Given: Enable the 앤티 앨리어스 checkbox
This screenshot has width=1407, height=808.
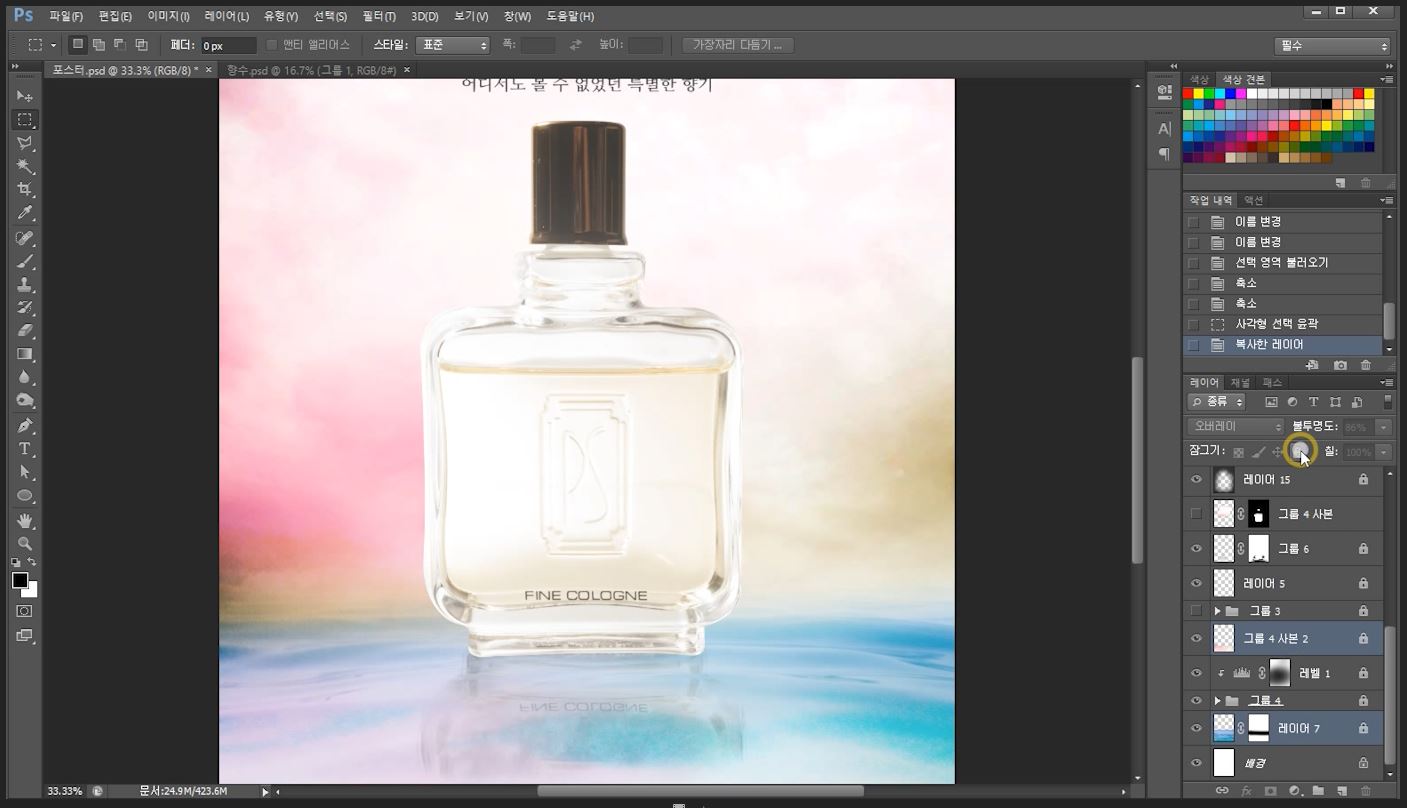Looking at the screenshot, I should pyautogui.click(x=271, y=45).
